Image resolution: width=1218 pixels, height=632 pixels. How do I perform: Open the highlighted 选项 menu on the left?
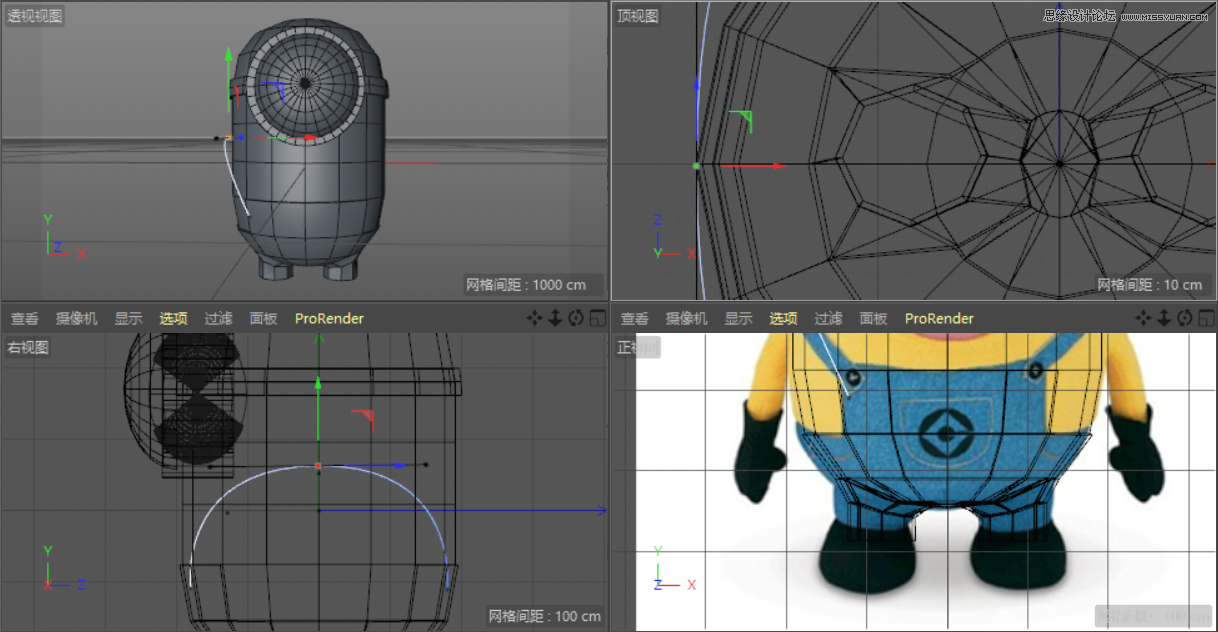(x=173, y=318)
